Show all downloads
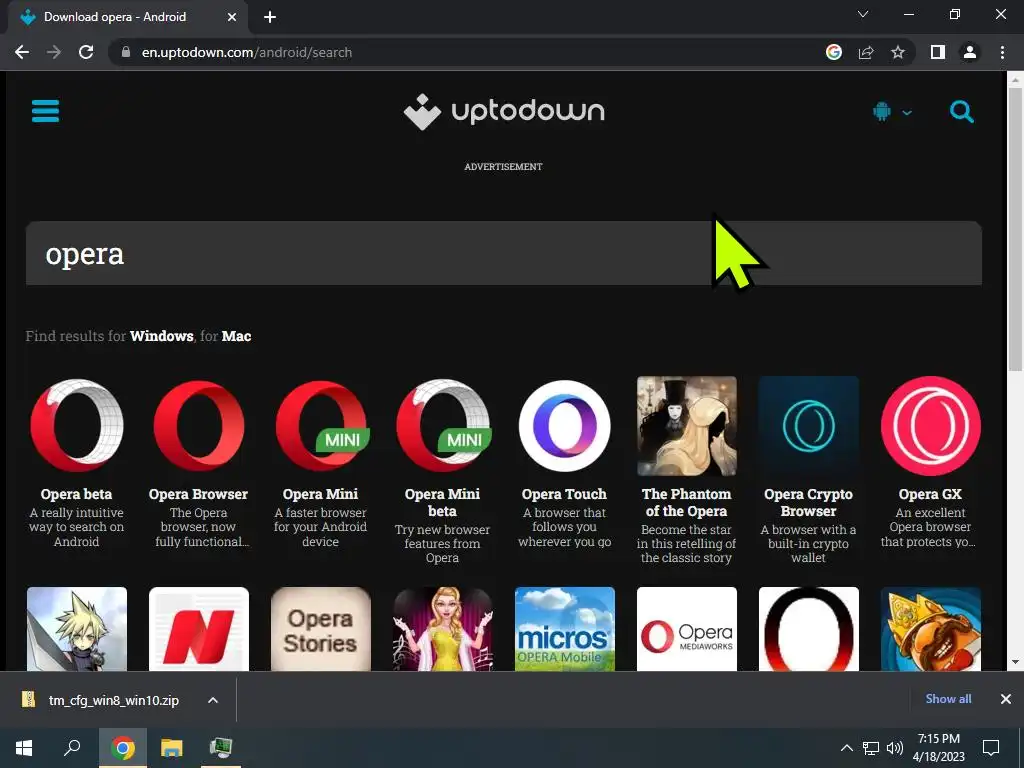1024x768 pixels. 948,699
